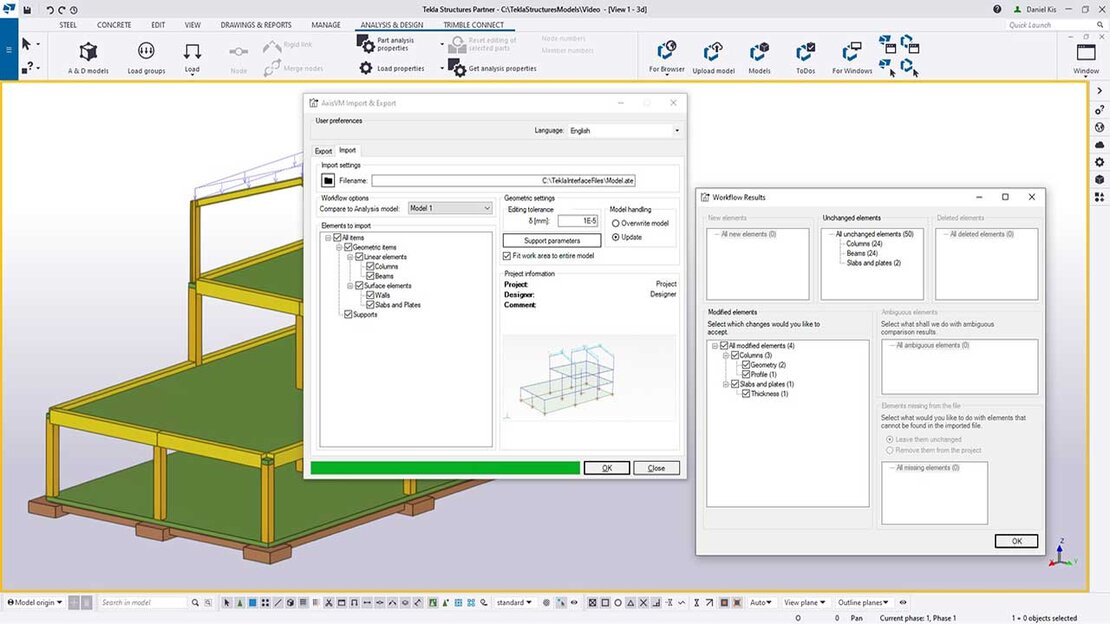The height and width of the screenshot is (624, 1110).
Task: Open the DRAWINGS & REPORTS ribbon tab
Action: [x=256, y=25]
